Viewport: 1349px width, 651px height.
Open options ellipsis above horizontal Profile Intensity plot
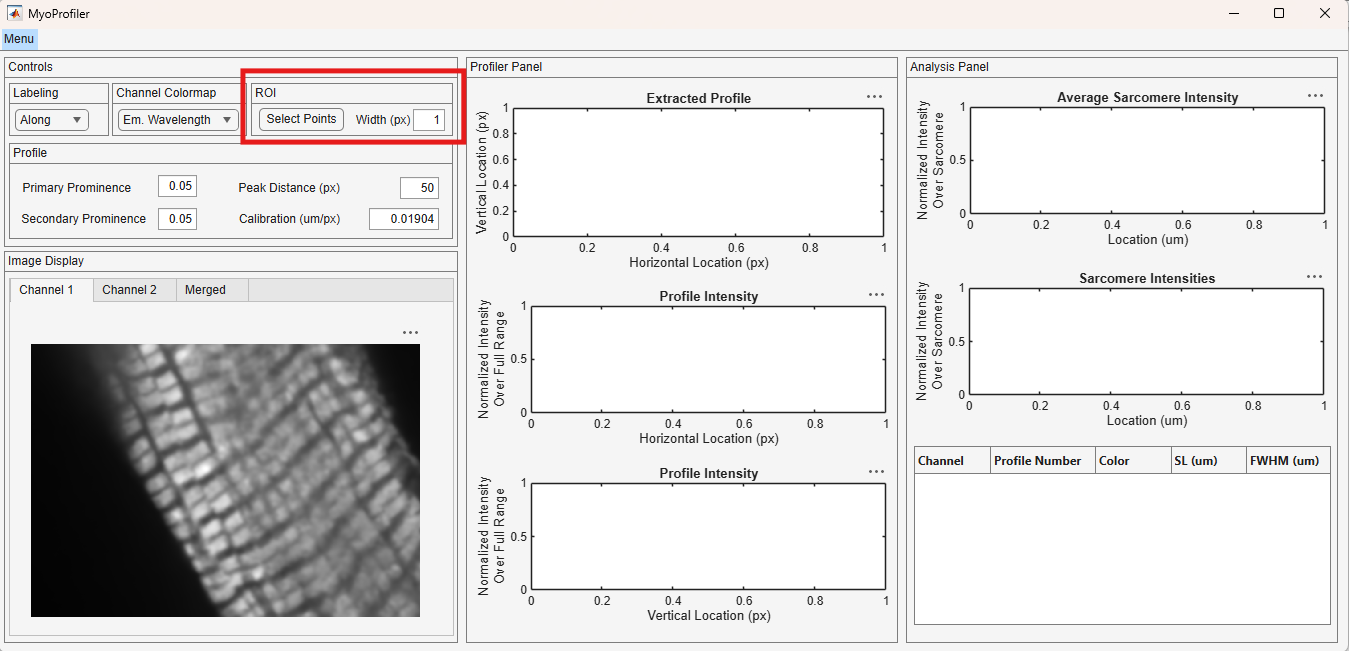[876, 295]
